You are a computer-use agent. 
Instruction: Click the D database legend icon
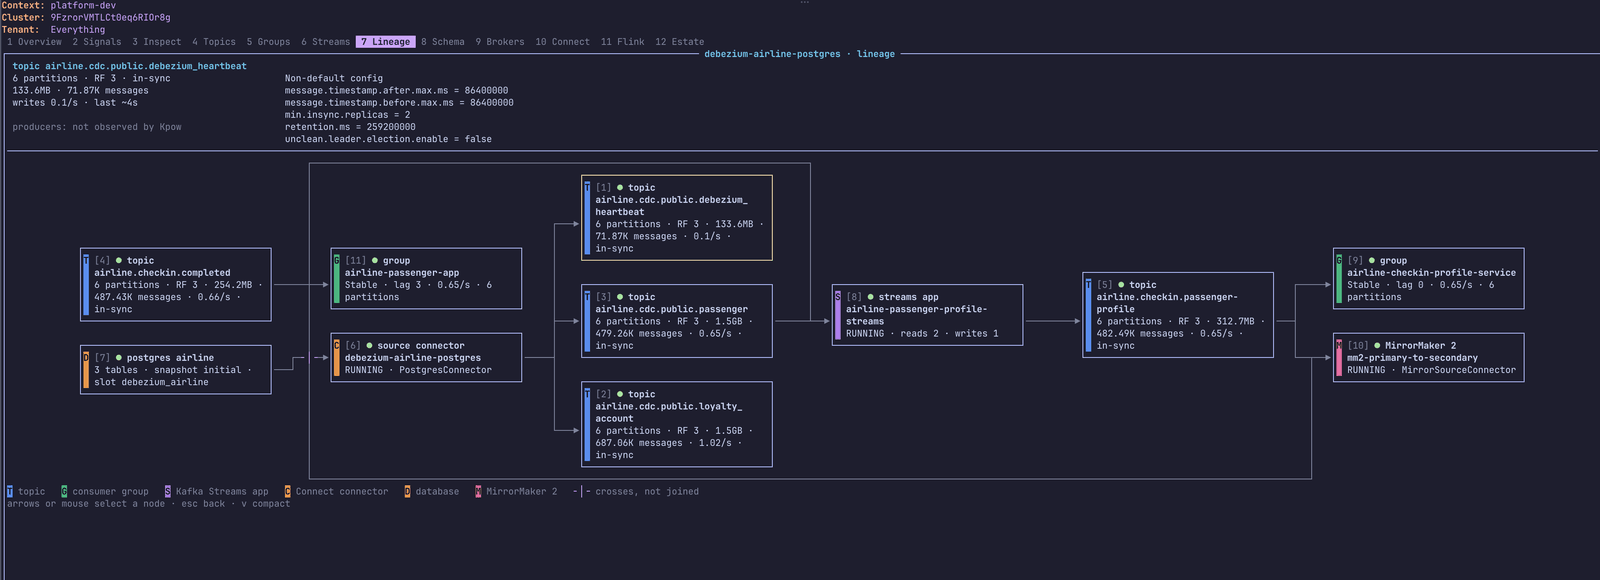(407, 491)
